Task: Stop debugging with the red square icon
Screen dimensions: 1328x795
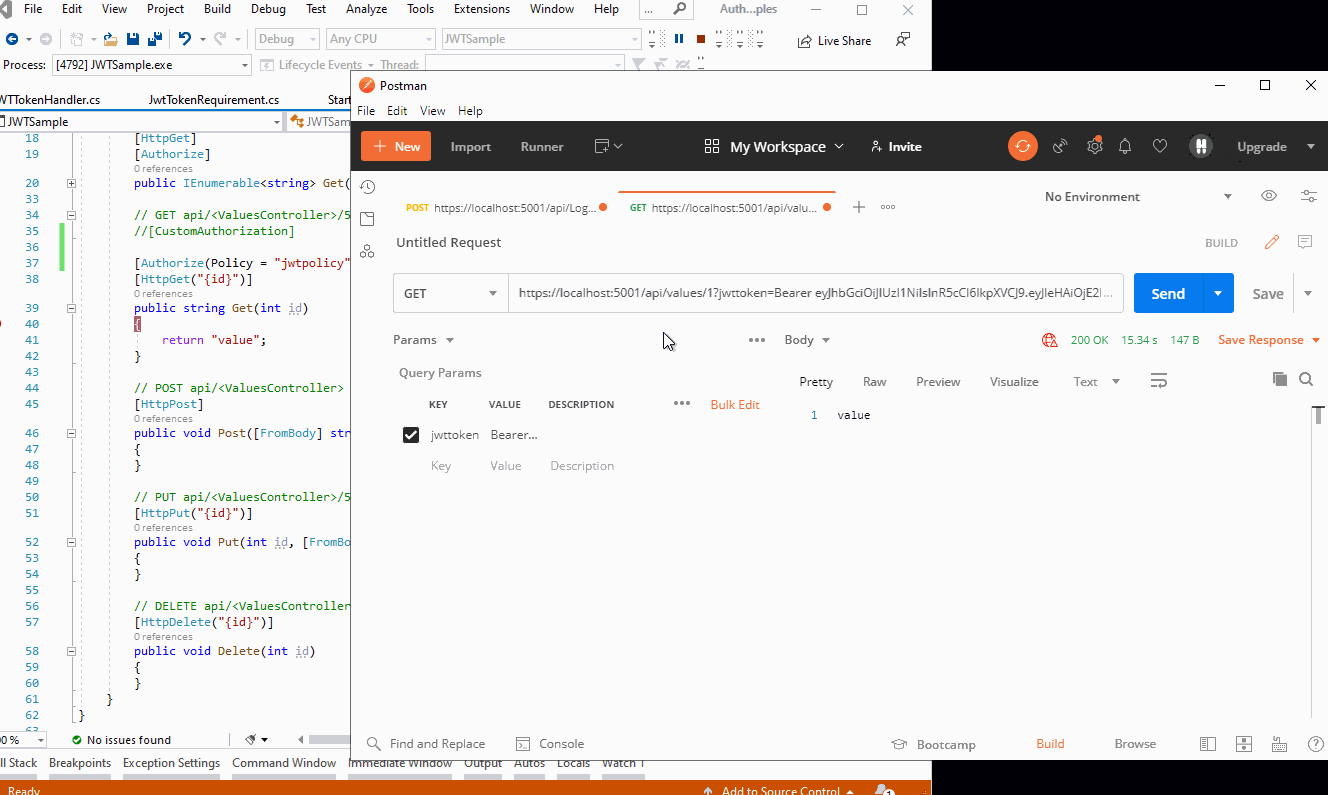Action: [701, 39]
